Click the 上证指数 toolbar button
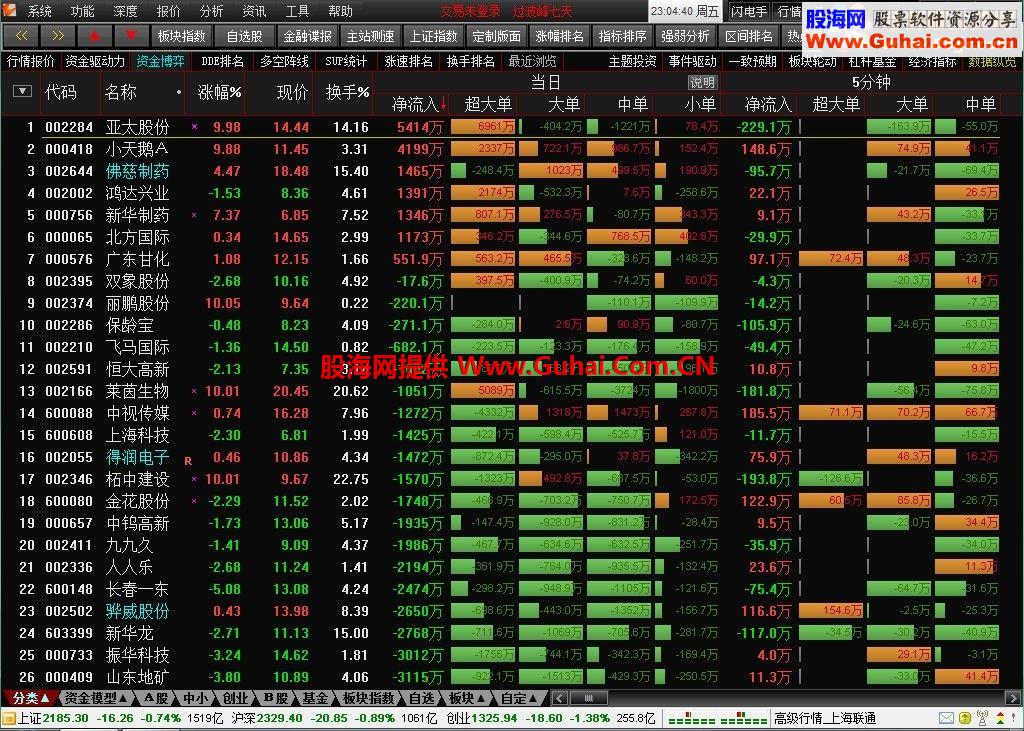The image size is (1024, 731). pyautogui.click(x=434, y=36)
